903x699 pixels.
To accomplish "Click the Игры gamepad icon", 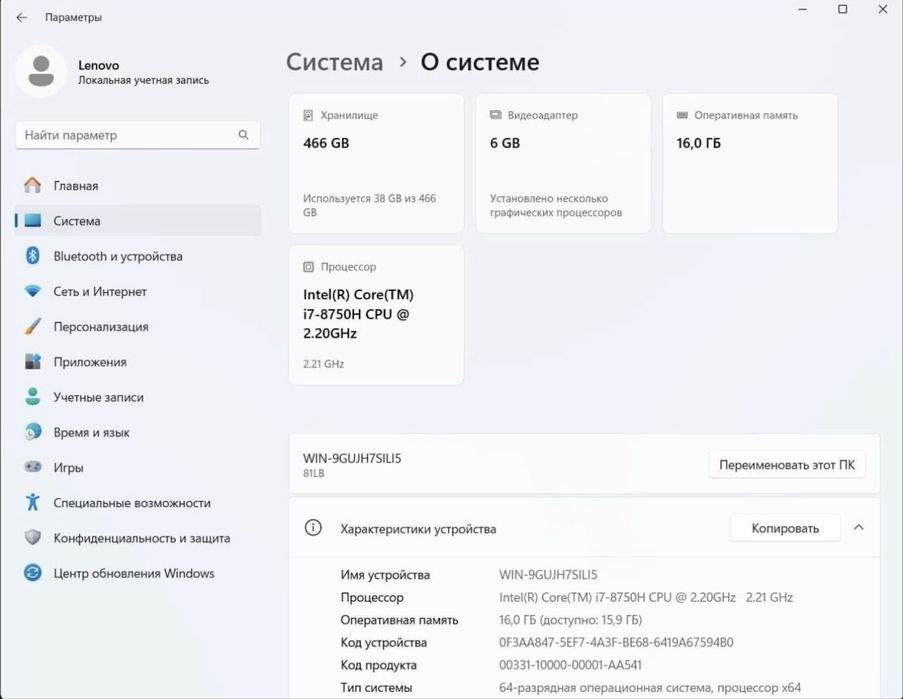I will point(33,467).
